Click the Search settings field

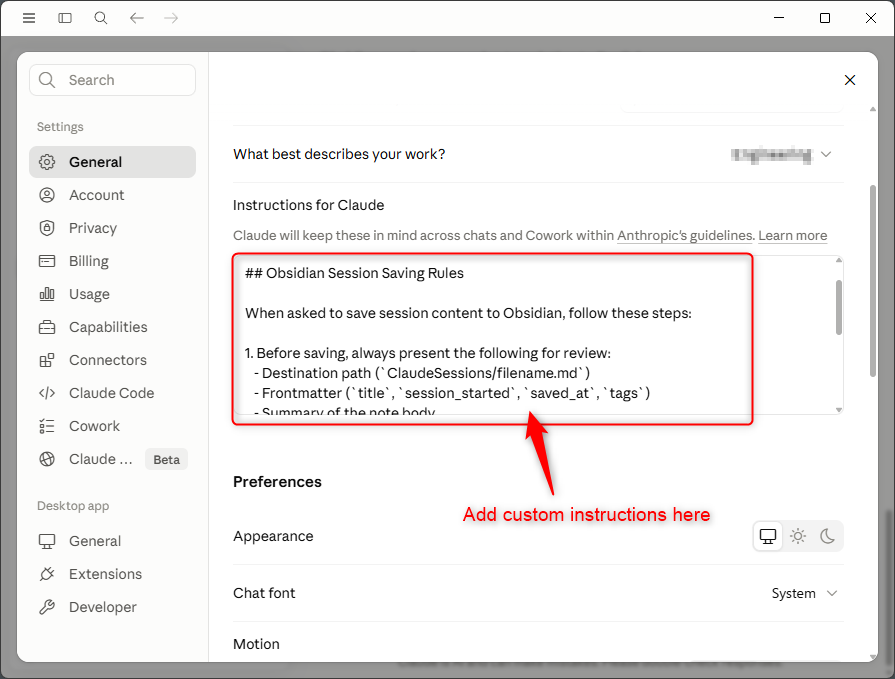(112, 80)
